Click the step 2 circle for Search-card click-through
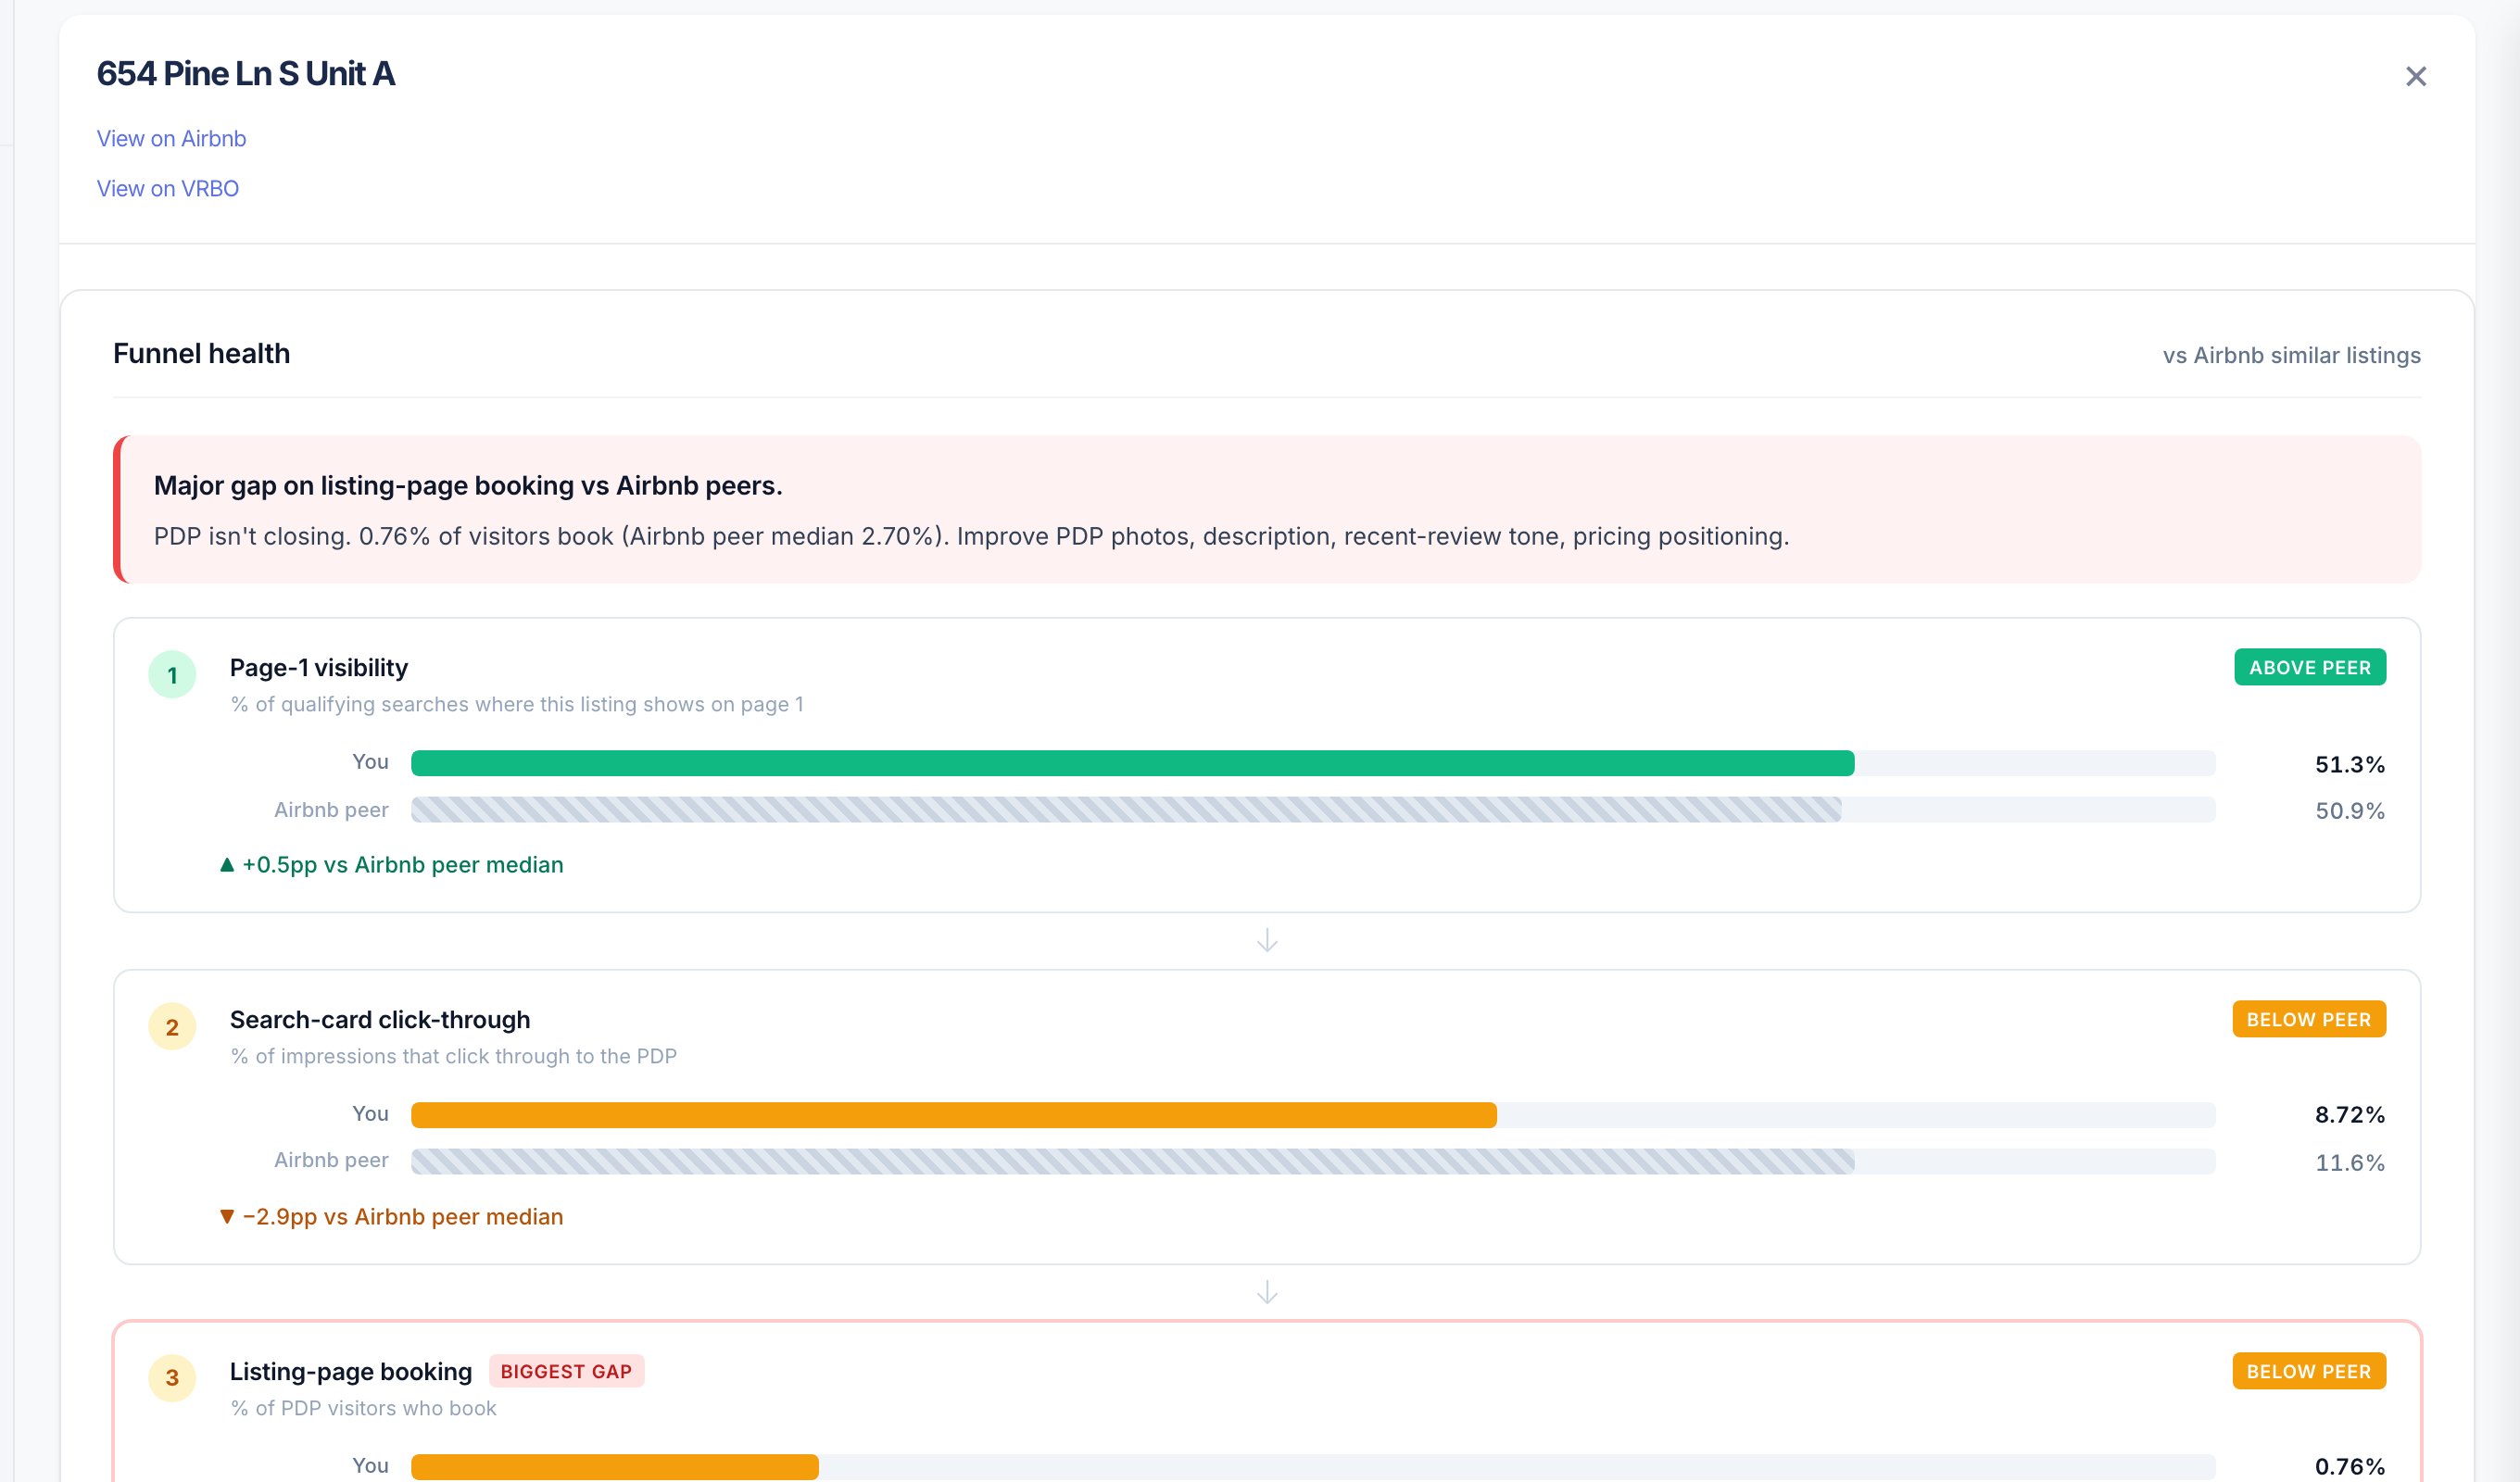The image size is (2520, 1482). click(x=172, y=1027)
